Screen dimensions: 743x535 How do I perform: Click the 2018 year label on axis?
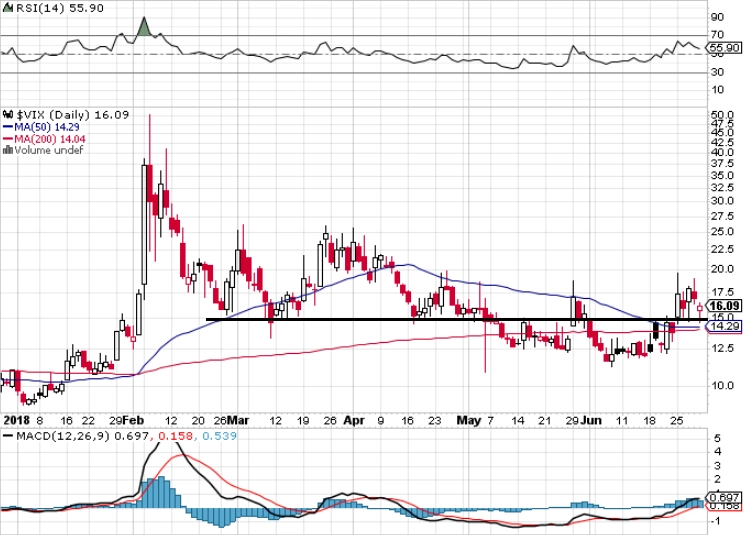[x=16, y=420]
